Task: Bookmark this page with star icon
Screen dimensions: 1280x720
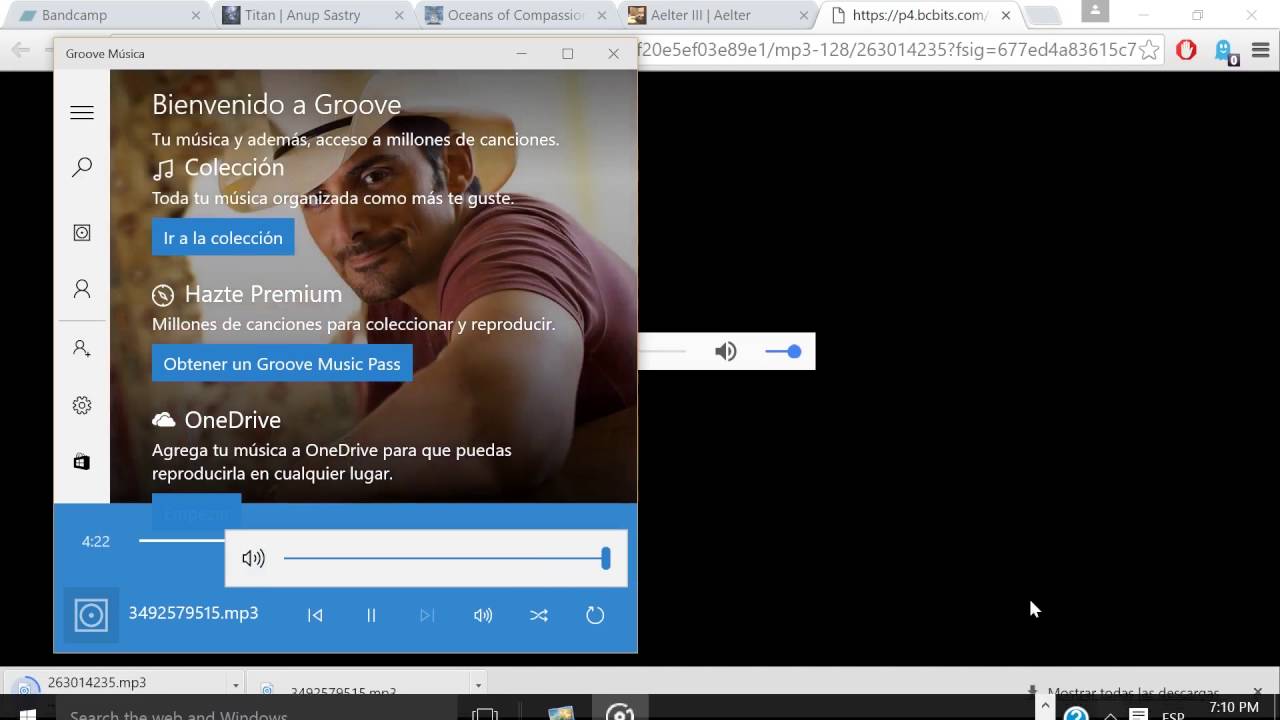Action: click(x=1149, y=50)
